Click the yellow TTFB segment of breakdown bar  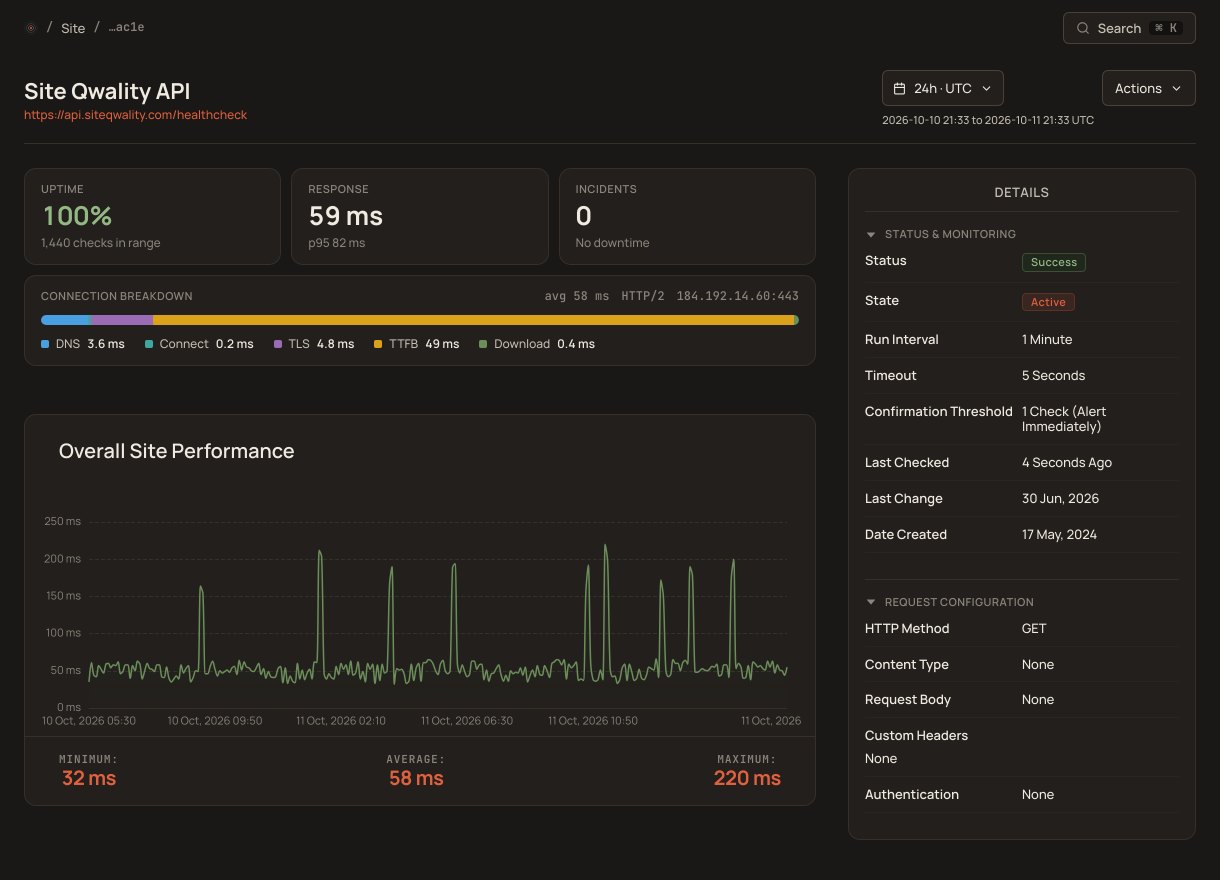tap(473, 320)
